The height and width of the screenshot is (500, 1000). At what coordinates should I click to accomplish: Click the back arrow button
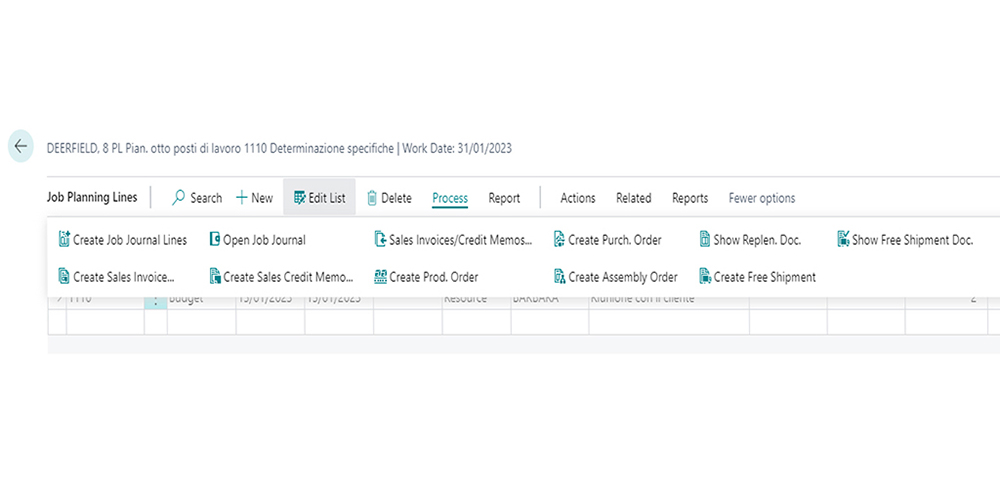click(20, 146)
